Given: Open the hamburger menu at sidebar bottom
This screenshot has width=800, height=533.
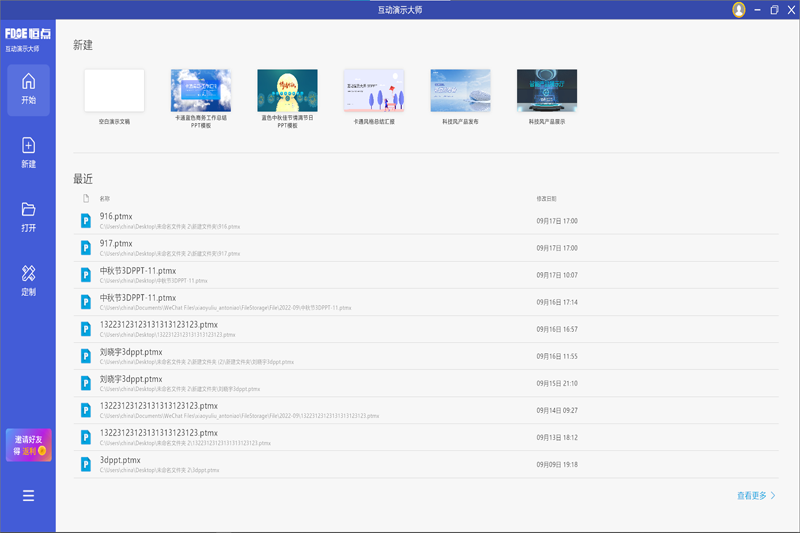Looking at the screenshot, I should click(x=28, y=496).
